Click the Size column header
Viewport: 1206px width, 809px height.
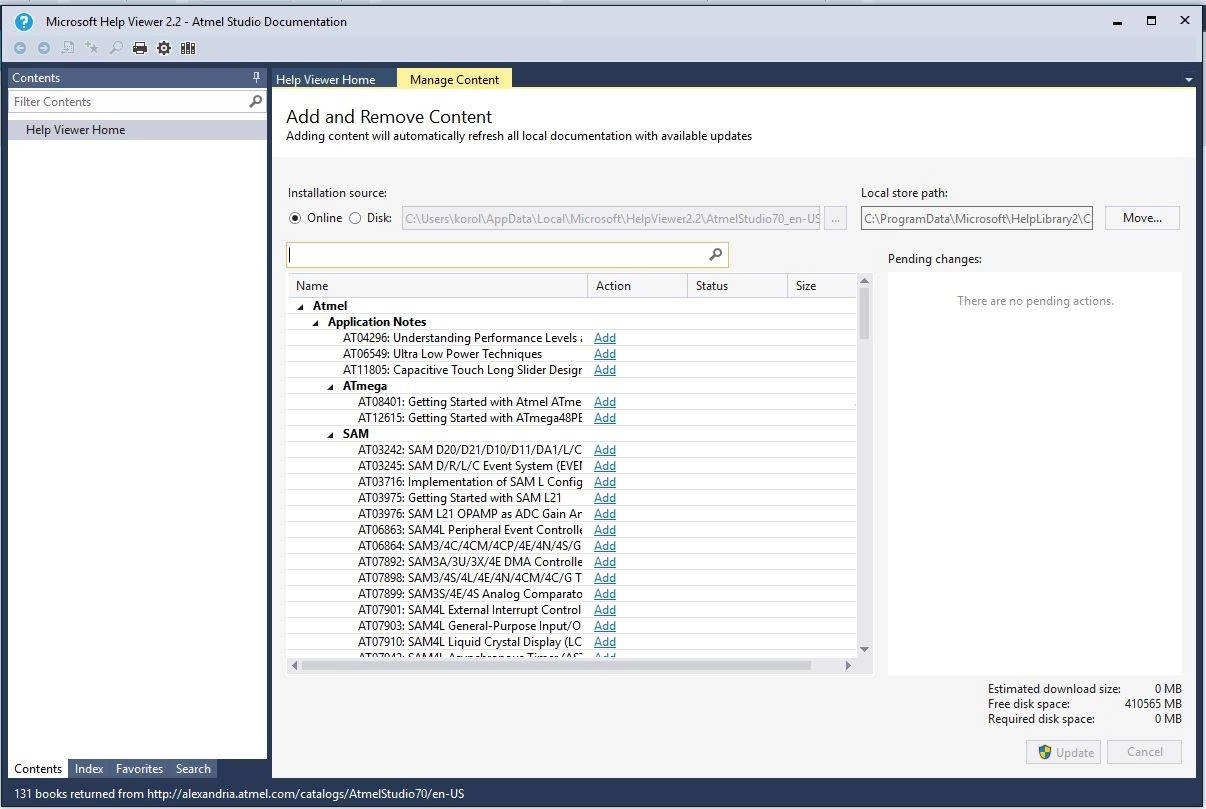pos(822,286)
